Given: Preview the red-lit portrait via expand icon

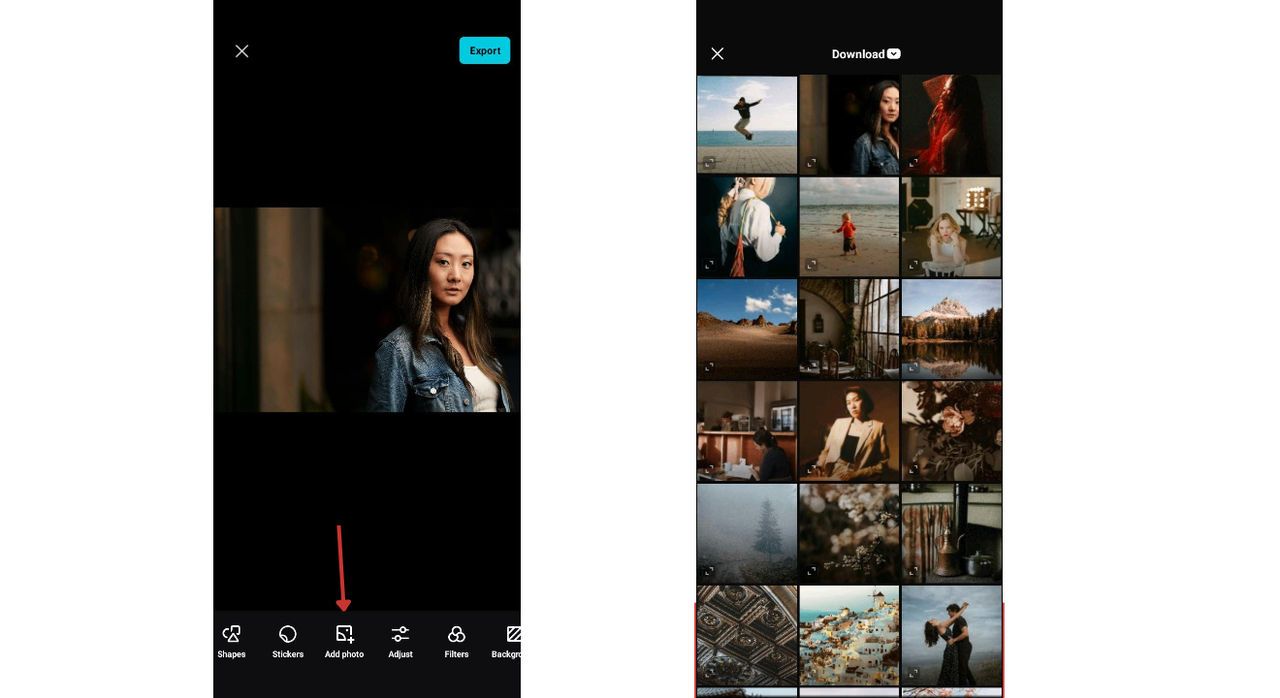Looking at the screenshot, I should tap(914, 162).
